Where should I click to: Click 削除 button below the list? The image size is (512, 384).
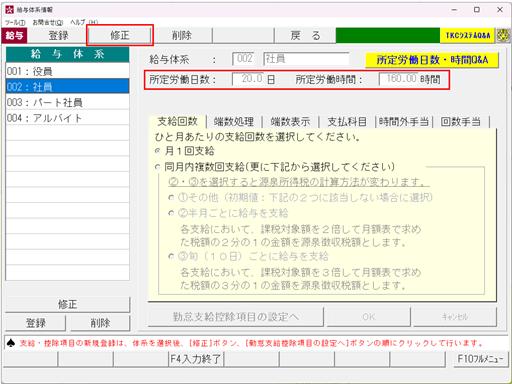(100, 323)
